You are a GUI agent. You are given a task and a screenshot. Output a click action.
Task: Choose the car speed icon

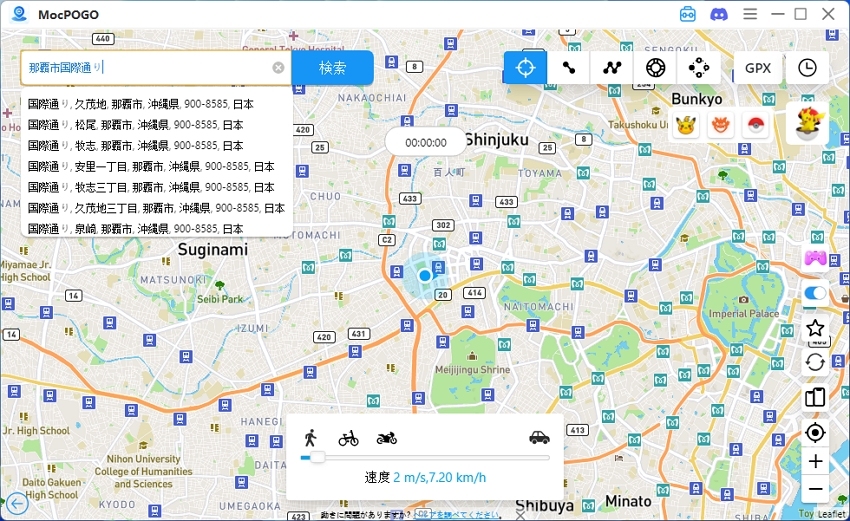tap(539, 438)
